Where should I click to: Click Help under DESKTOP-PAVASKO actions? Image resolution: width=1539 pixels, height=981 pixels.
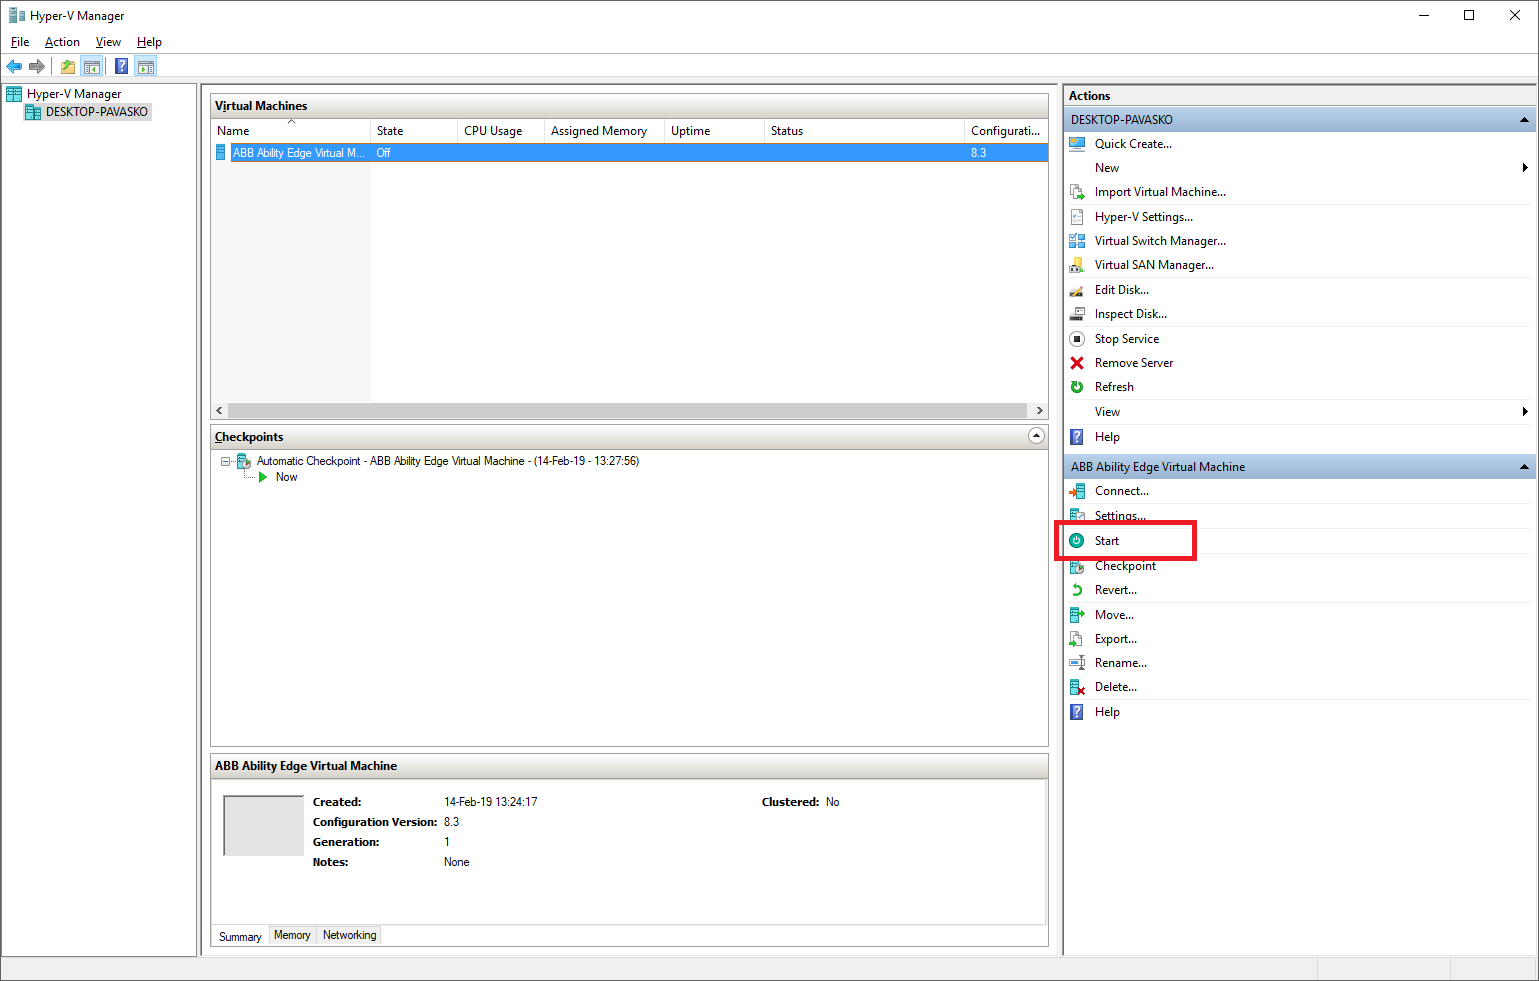1107,437
